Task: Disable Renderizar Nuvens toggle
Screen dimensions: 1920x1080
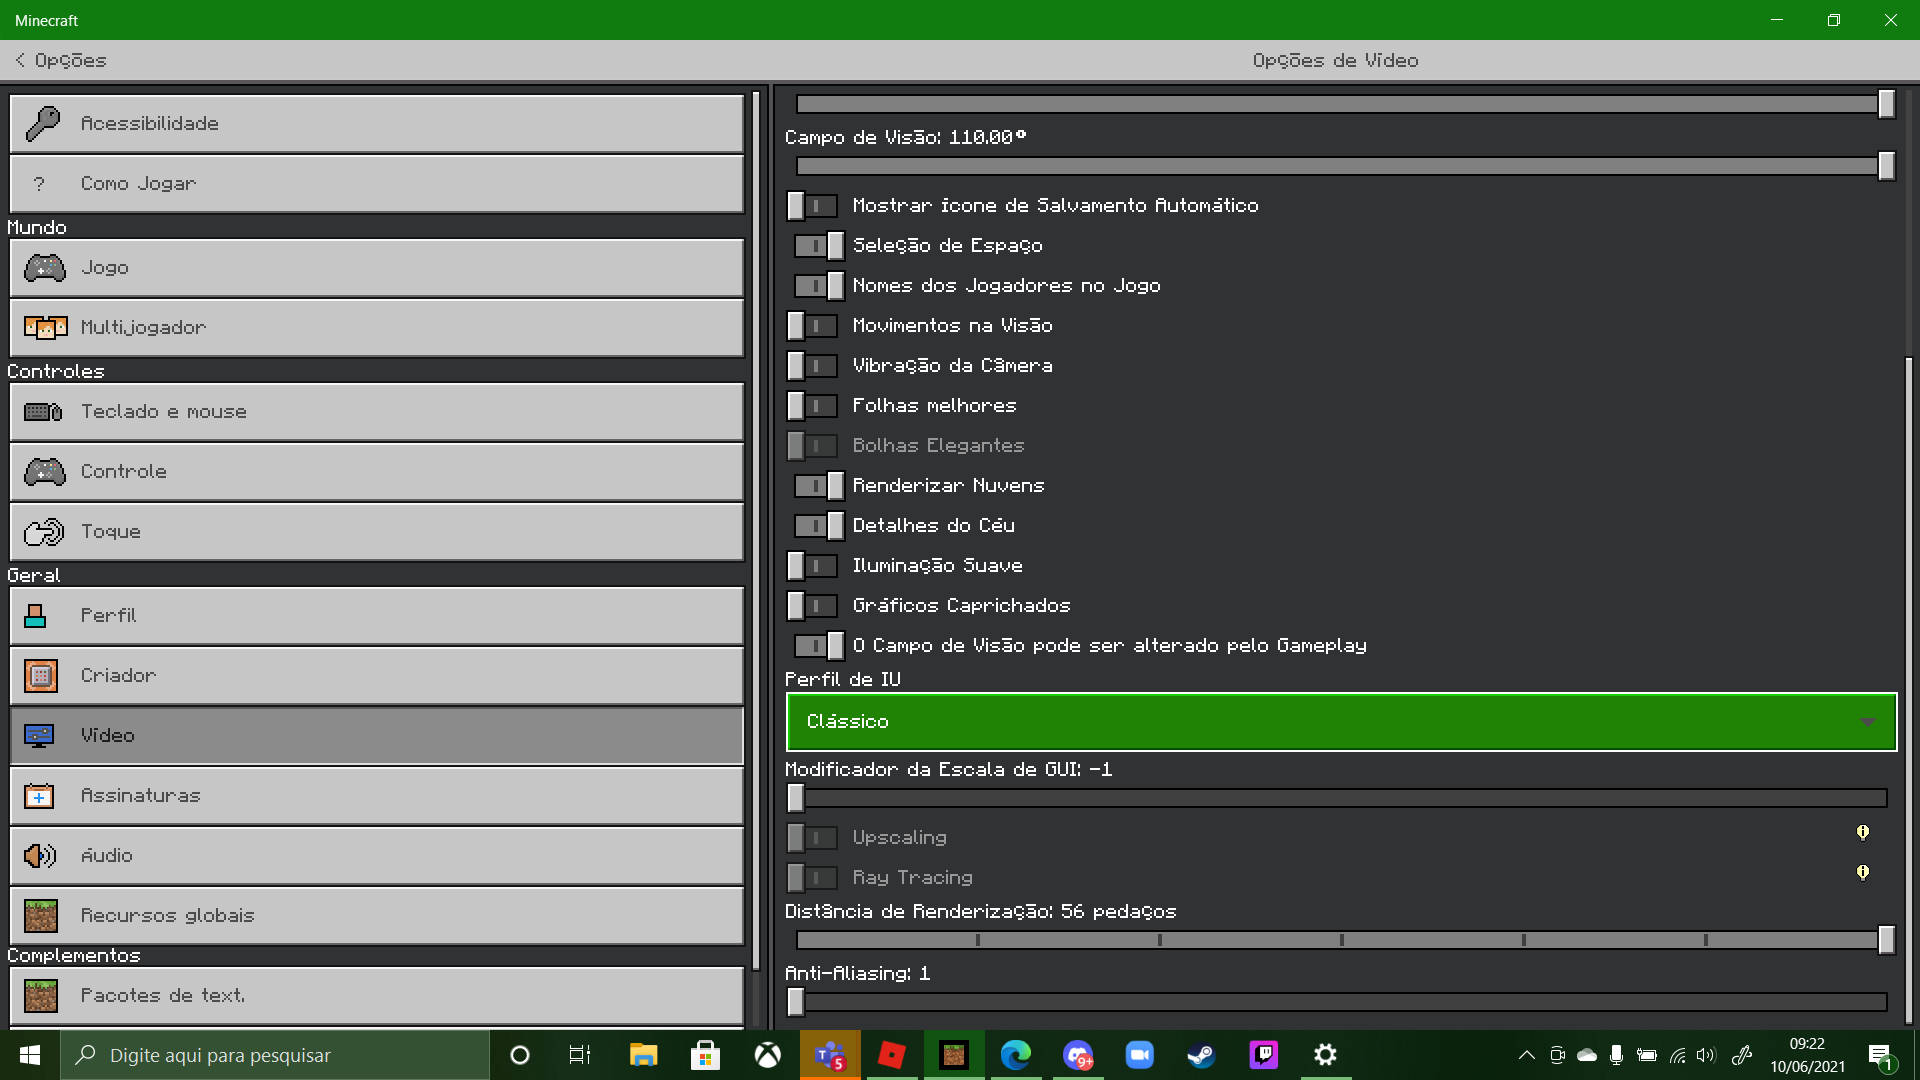Action: (x=819, y=486)
